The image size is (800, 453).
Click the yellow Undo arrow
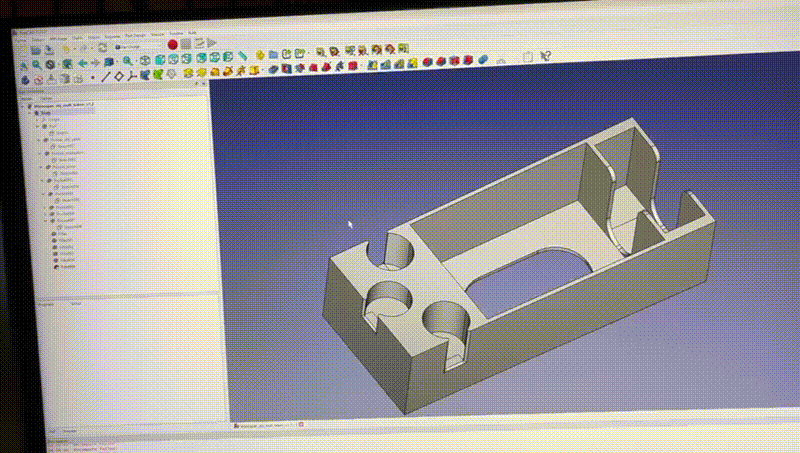[66, 49]
